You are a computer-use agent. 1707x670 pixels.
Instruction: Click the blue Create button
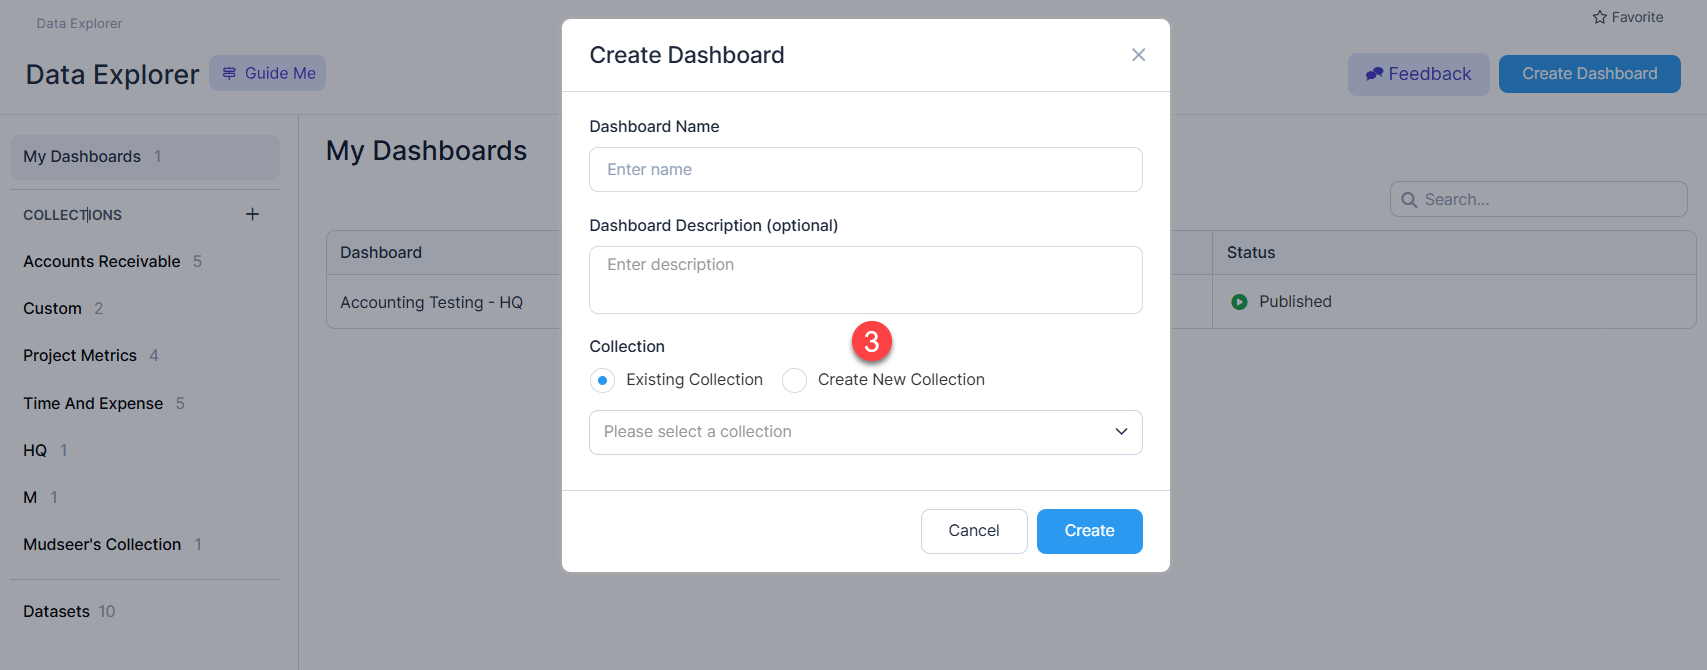(1089, 531)
